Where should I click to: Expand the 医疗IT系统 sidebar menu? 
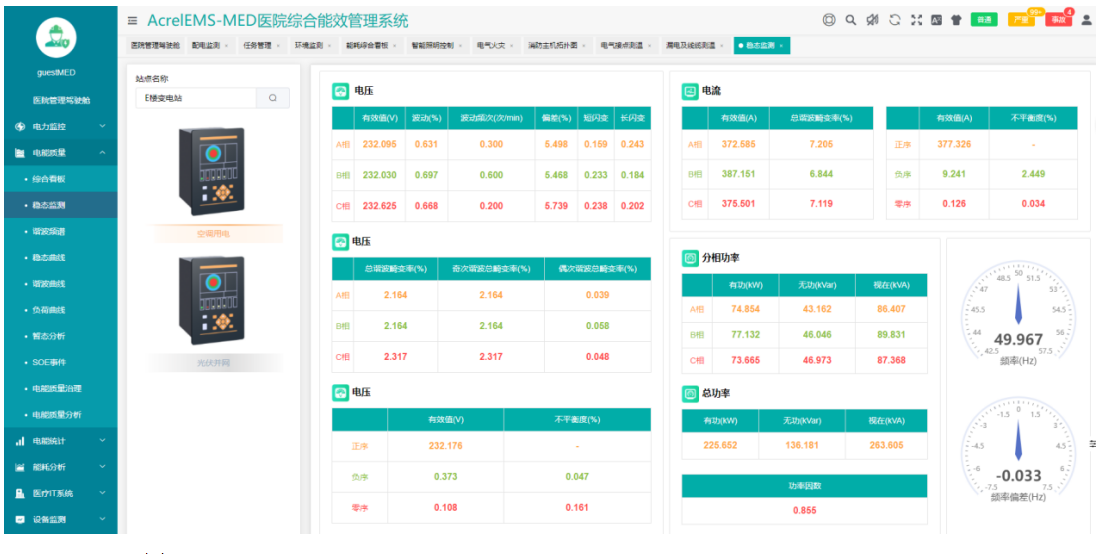pos(59,493)
